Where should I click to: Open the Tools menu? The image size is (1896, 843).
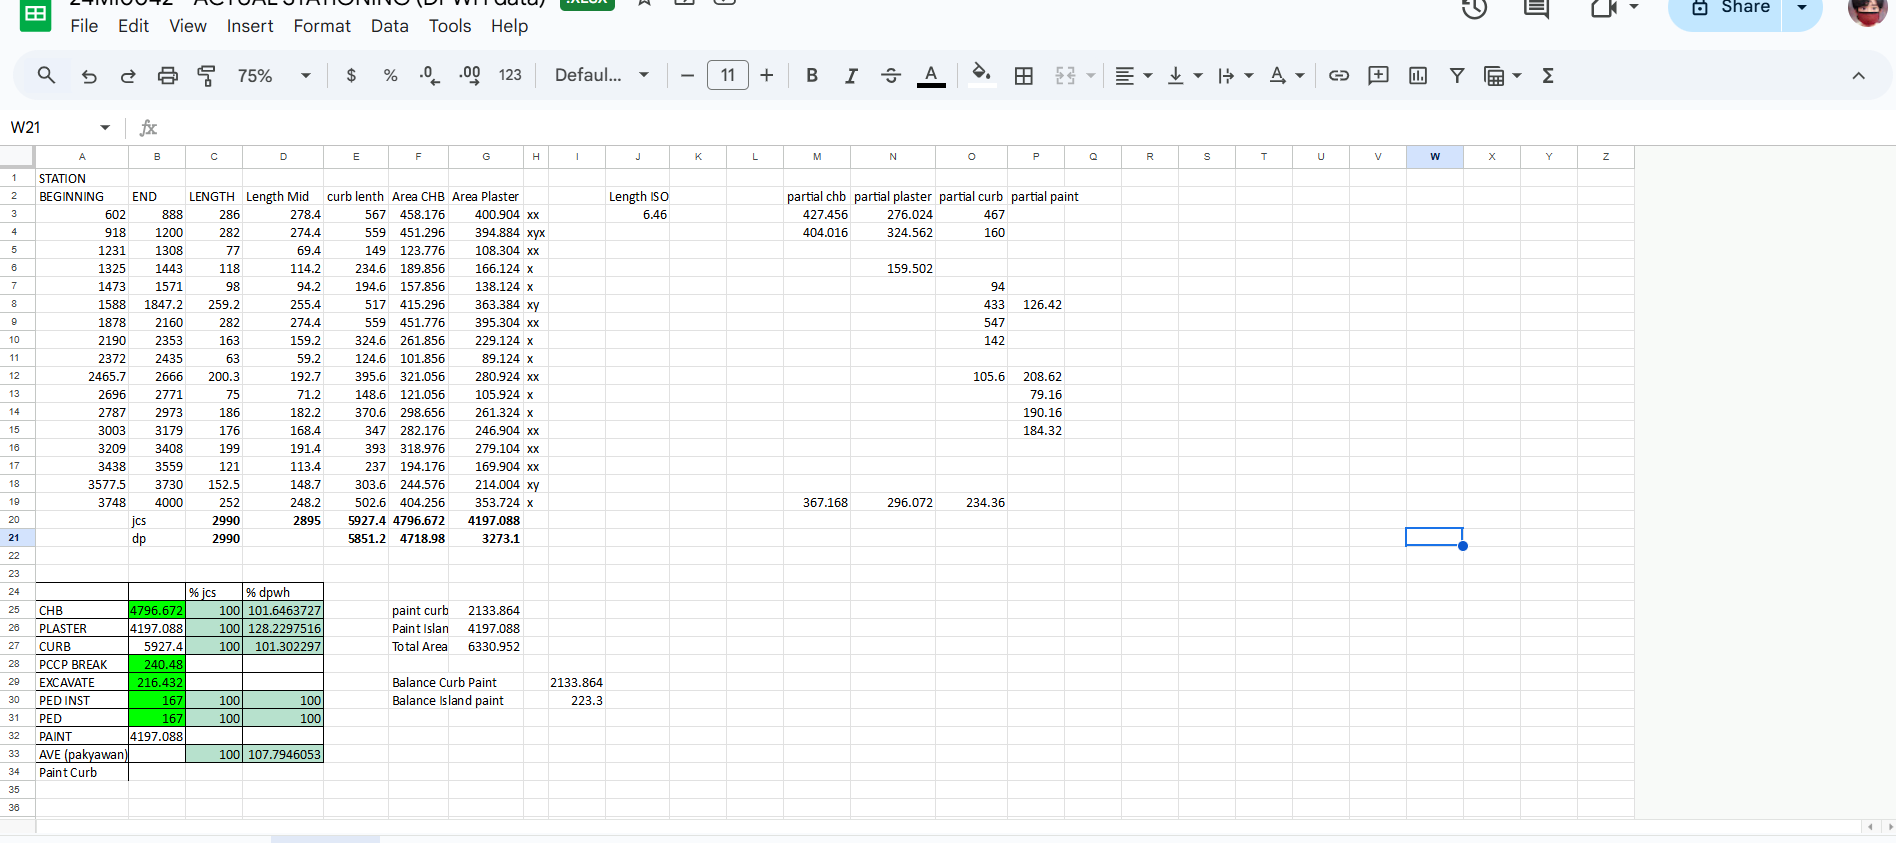pyautogui.click(x=450, y=26)
